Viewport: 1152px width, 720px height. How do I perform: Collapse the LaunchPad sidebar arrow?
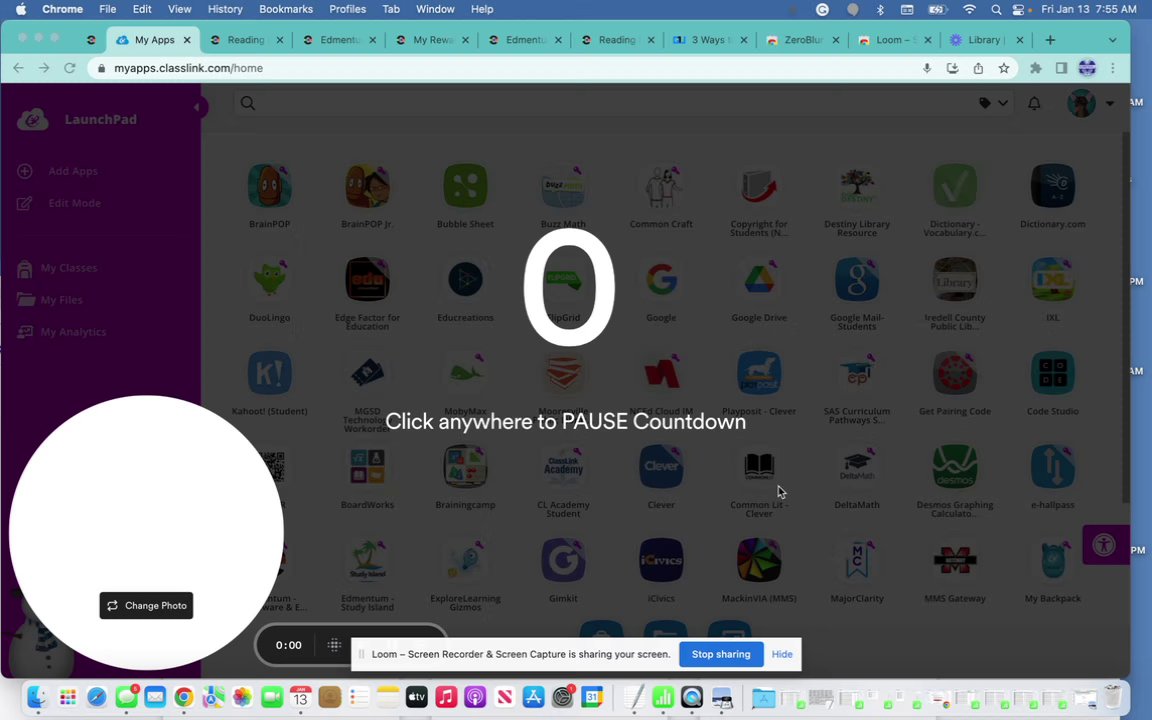click(197, 107)
